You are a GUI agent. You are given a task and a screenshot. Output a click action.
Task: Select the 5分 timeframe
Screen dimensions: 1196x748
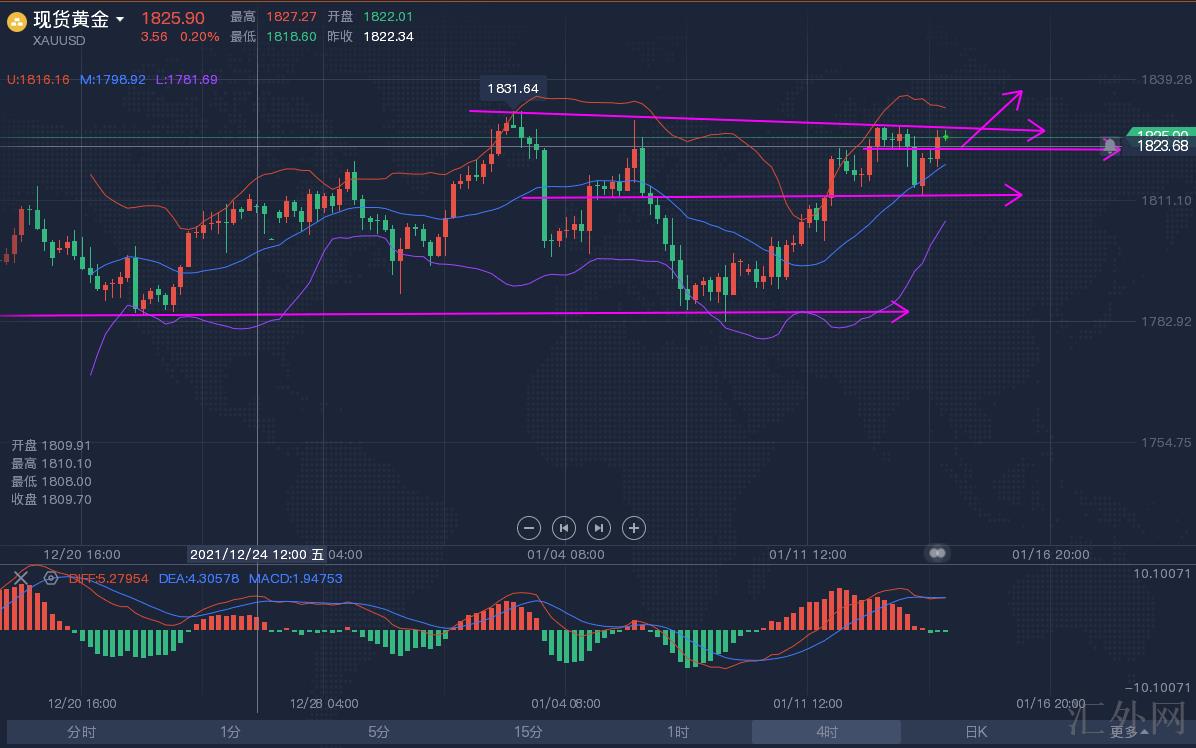(x=379, y=732)
